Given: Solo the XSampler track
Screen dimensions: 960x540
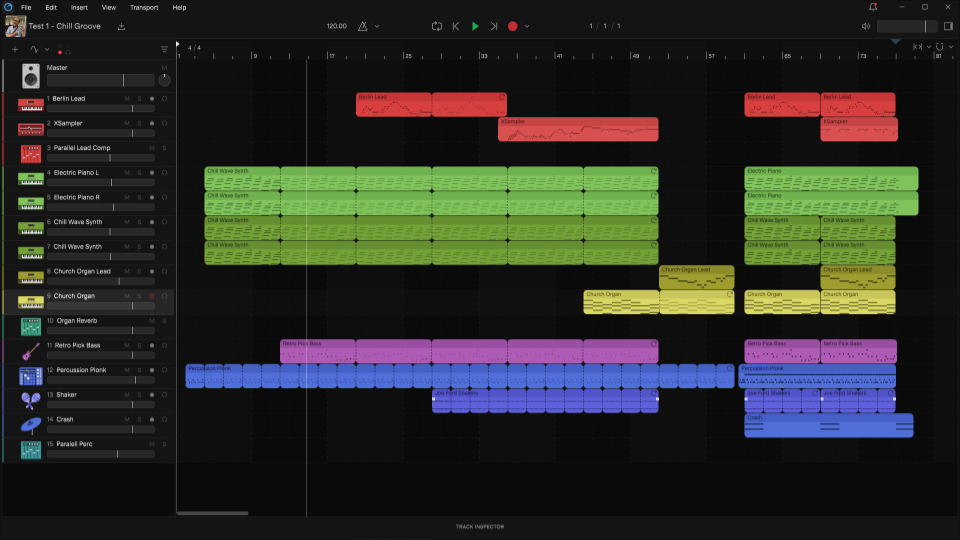Looking at the screenshot, I should [x=139, y=123].
